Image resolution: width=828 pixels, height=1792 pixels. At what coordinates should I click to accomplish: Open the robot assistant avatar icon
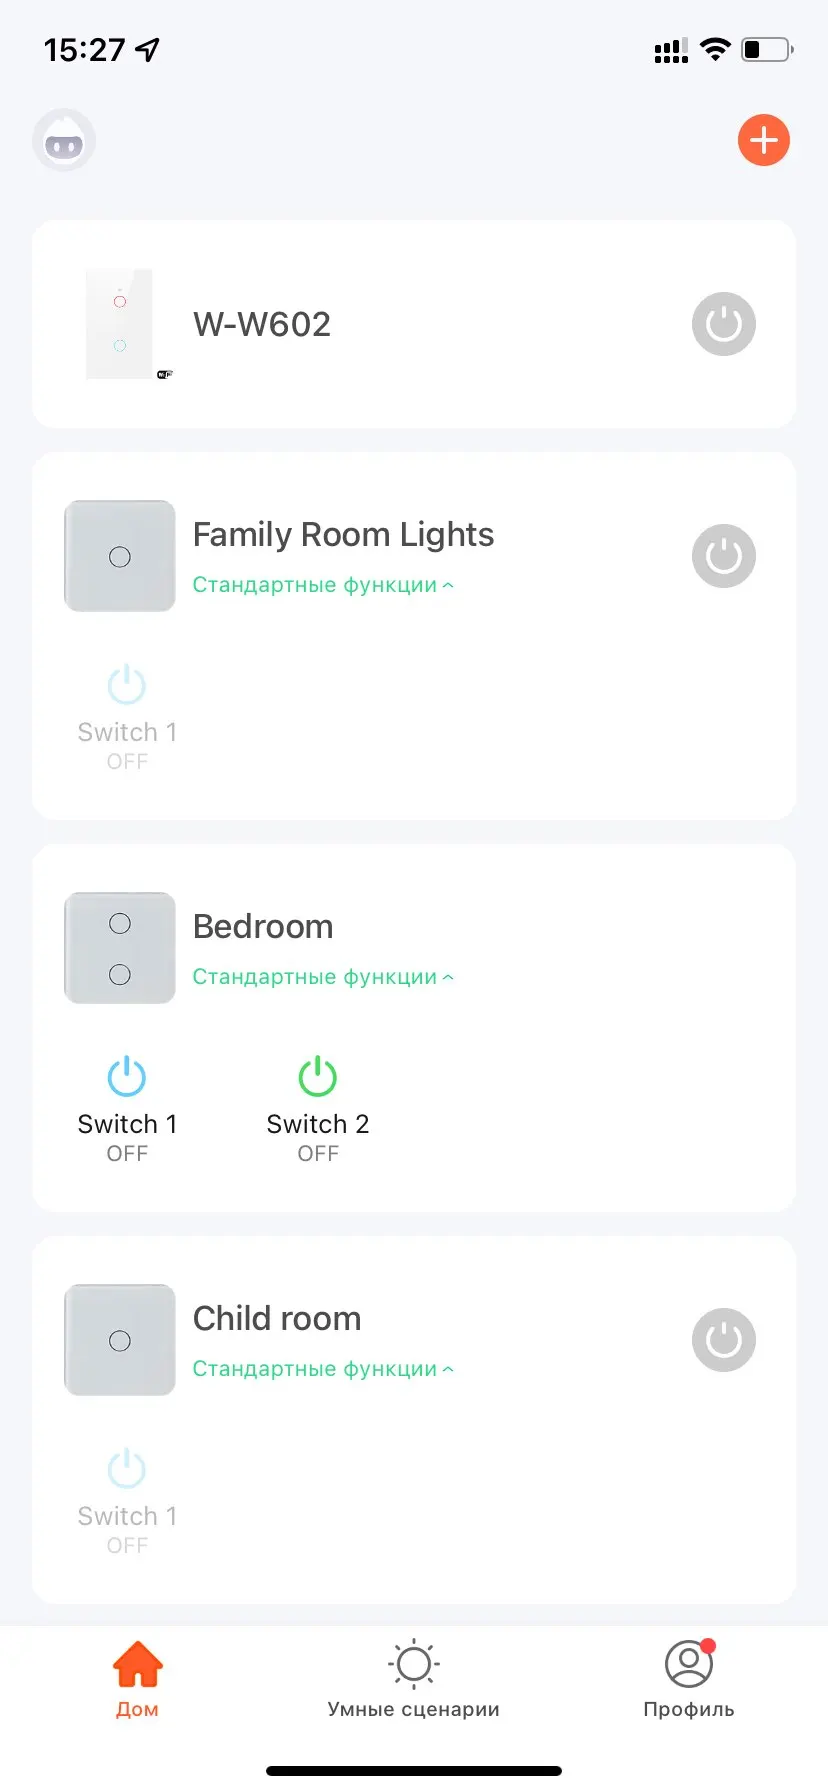pos(65,141)
